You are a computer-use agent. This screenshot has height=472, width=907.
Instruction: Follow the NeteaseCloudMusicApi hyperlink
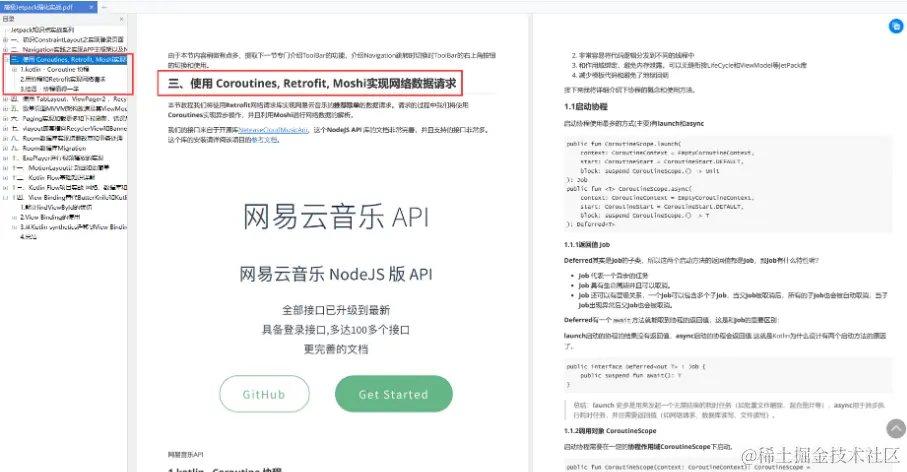click(273, 130)
